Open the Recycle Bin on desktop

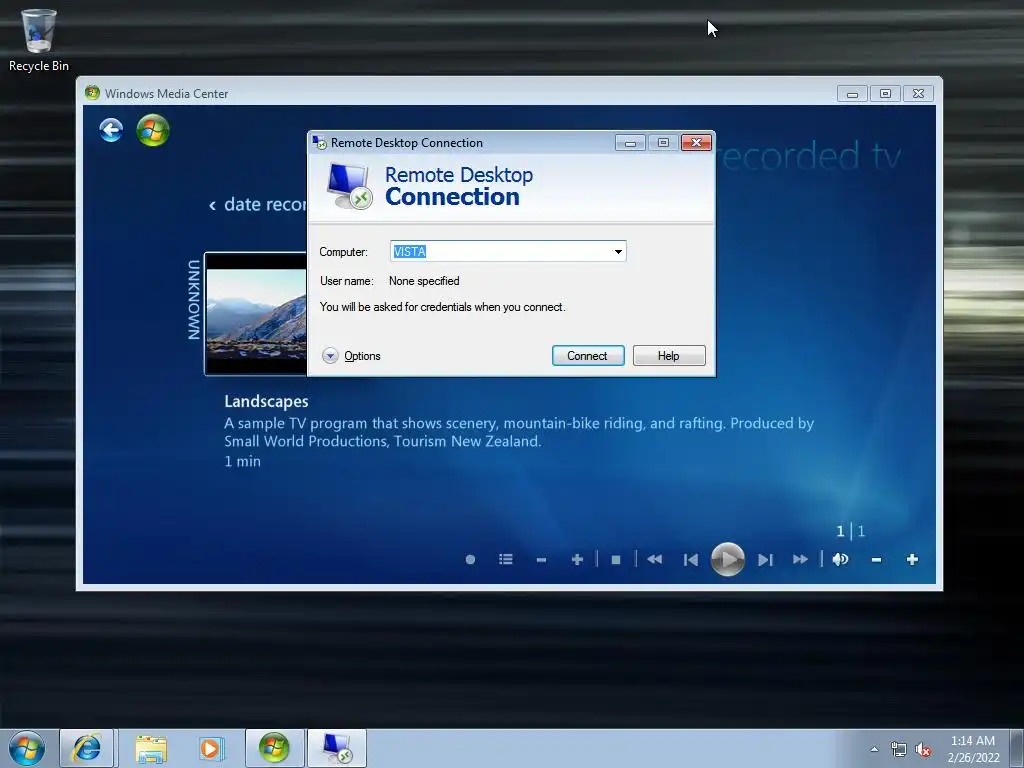(39, 40)
